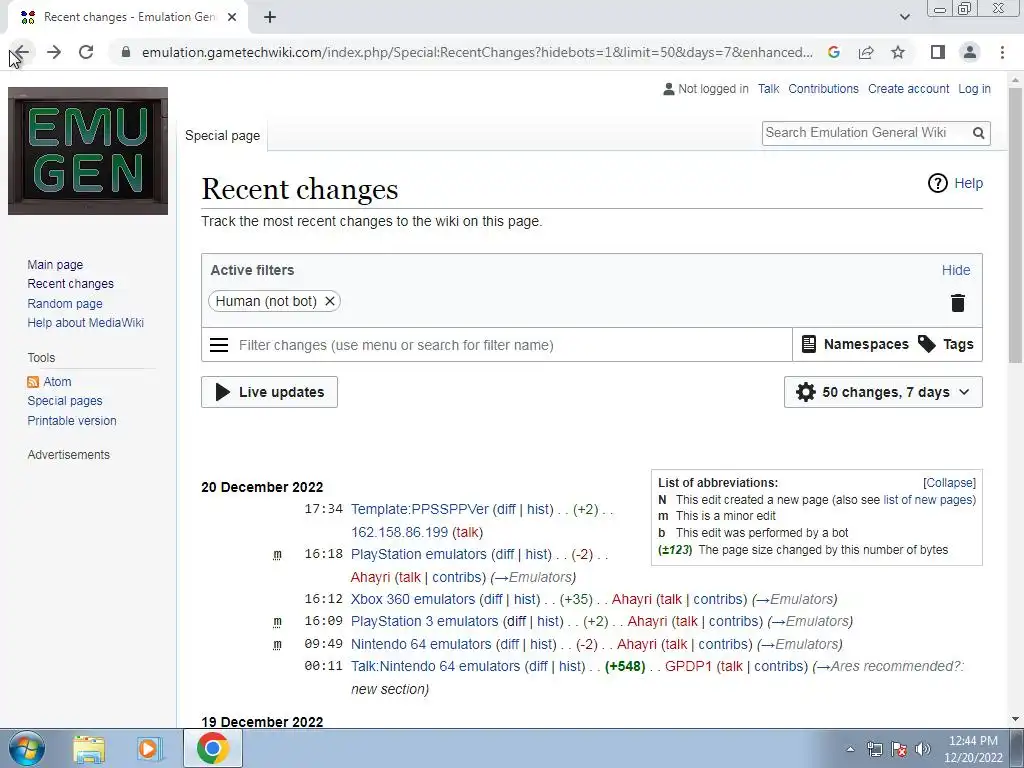Open Printable version link
Viewport: 1024px width, 768px height.
[x=72, y=421]
